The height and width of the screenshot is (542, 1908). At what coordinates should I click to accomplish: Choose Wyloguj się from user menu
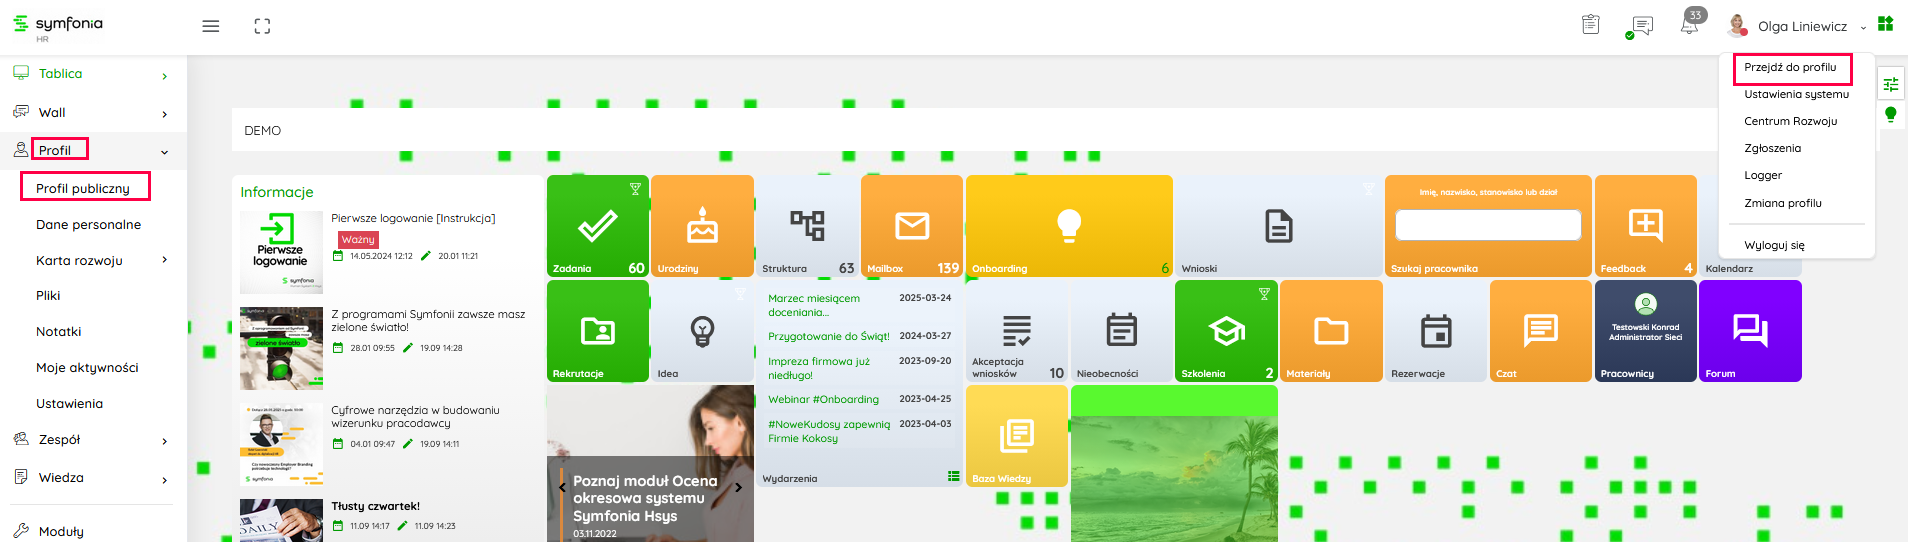[x=1774, y=245]
